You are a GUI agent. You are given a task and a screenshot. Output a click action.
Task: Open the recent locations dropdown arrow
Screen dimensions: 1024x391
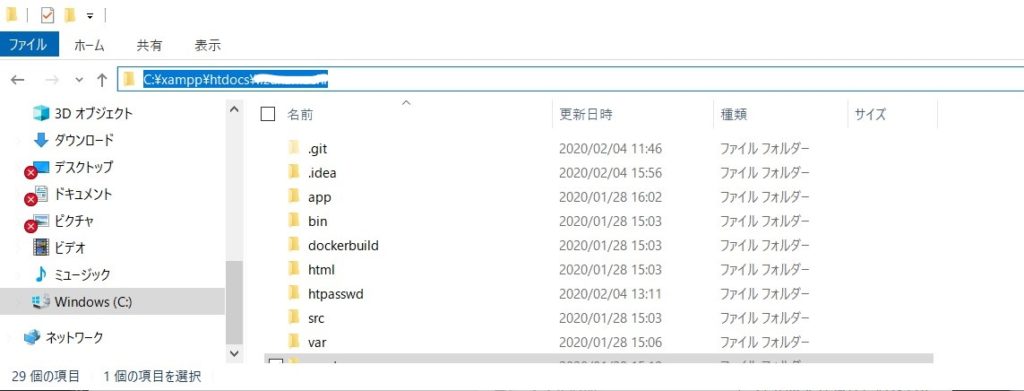click(x=79, y=80)
